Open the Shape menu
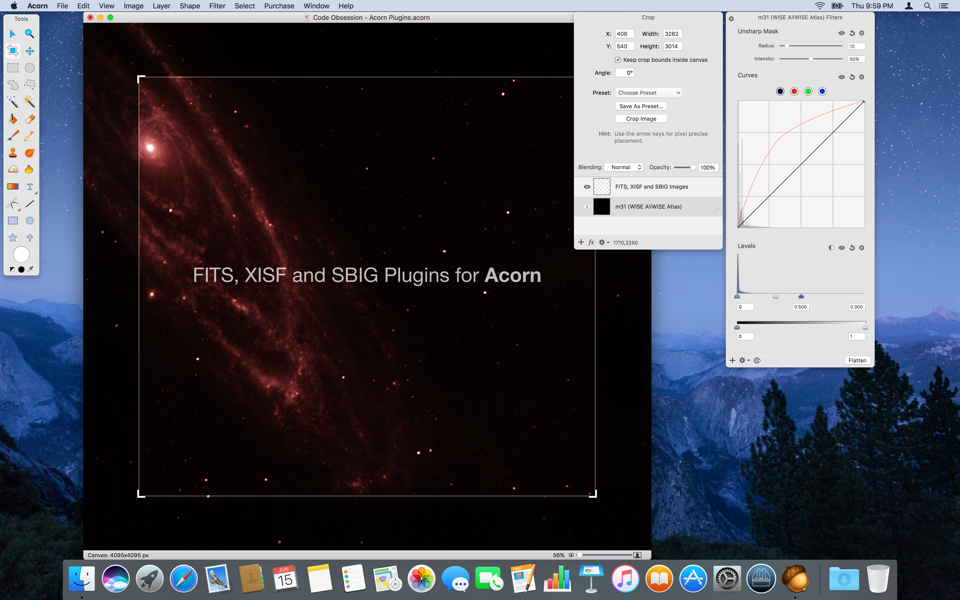The image size is (960, 600). [190, 6]
